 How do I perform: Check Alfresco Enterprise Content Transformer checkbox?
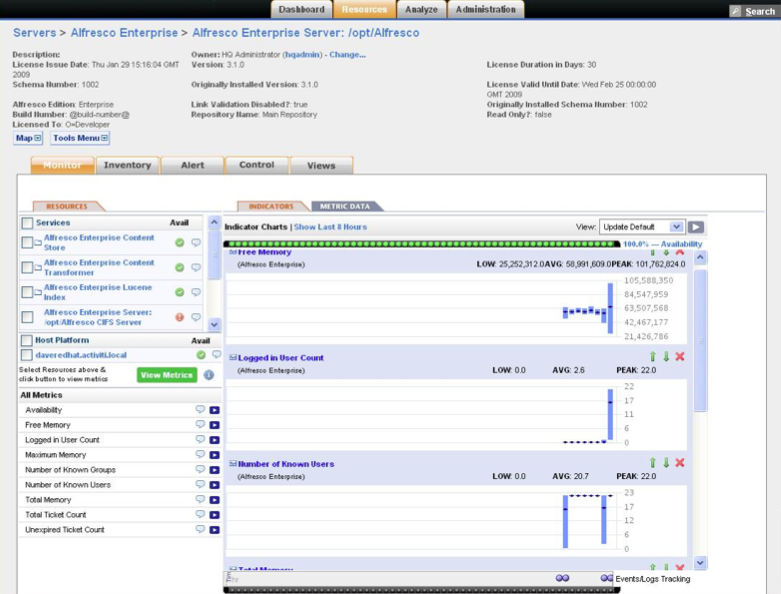(27, 267)
